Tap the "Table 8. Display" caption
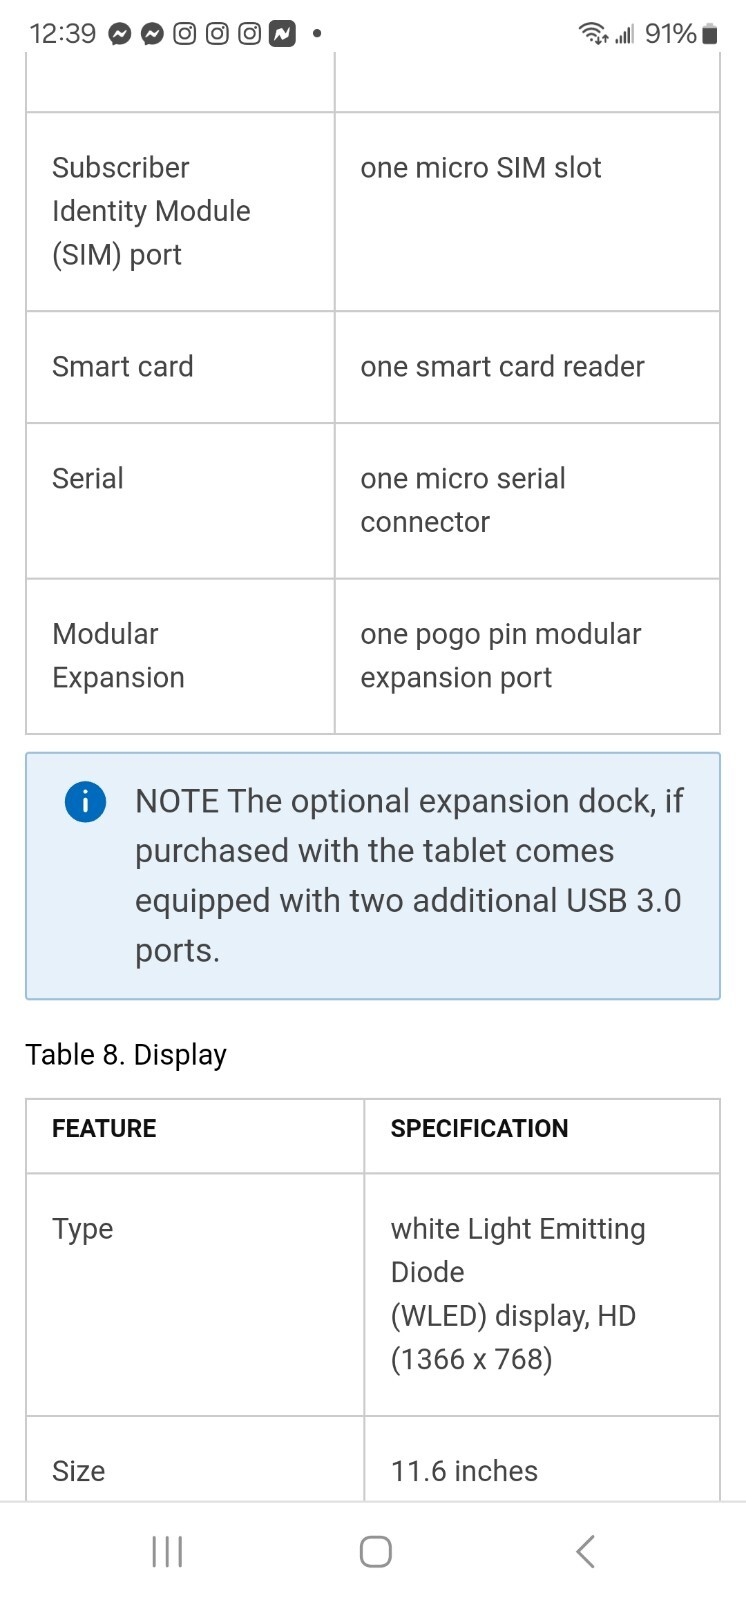Viewport: 746px width, 1600px height. [126, 1055]
